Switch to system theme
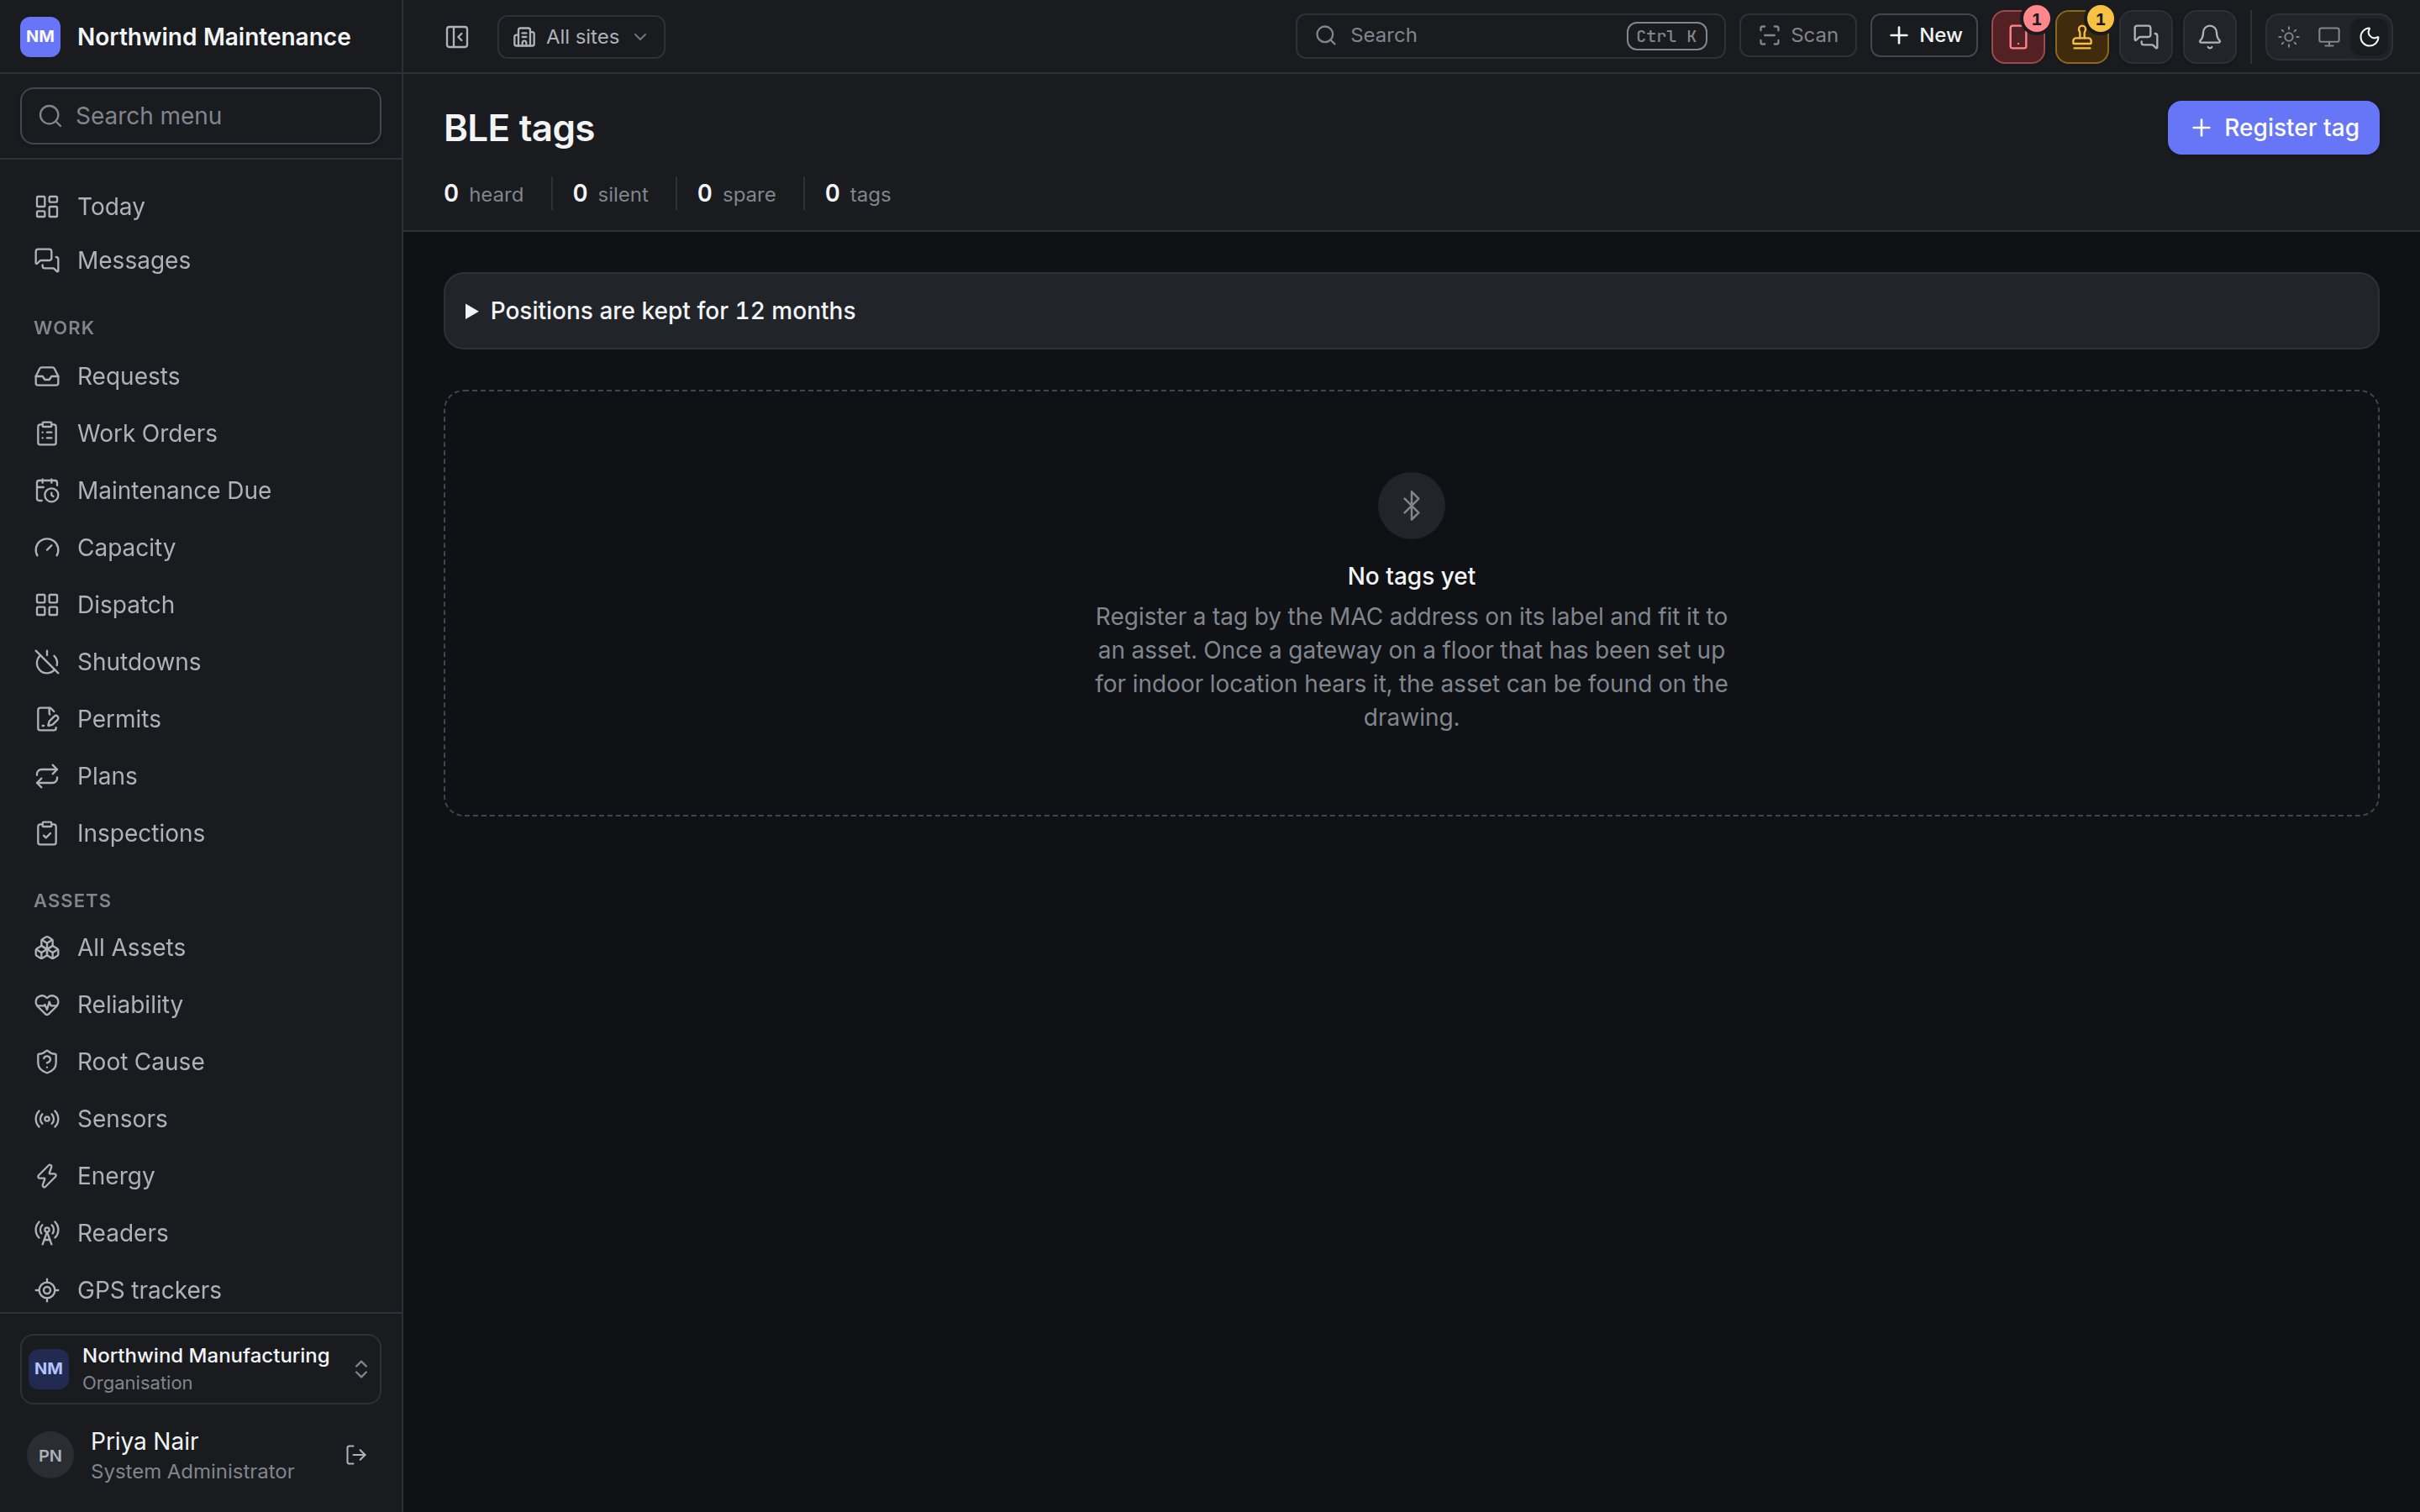The image size is (2420, 1512). (x=2329, y=37)
